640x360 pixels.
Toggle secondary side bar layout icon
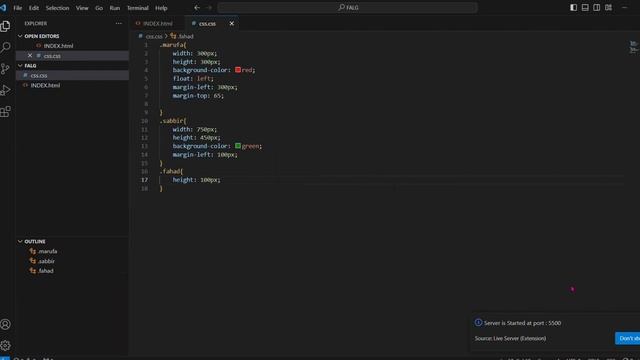click(x=597, y=7)
